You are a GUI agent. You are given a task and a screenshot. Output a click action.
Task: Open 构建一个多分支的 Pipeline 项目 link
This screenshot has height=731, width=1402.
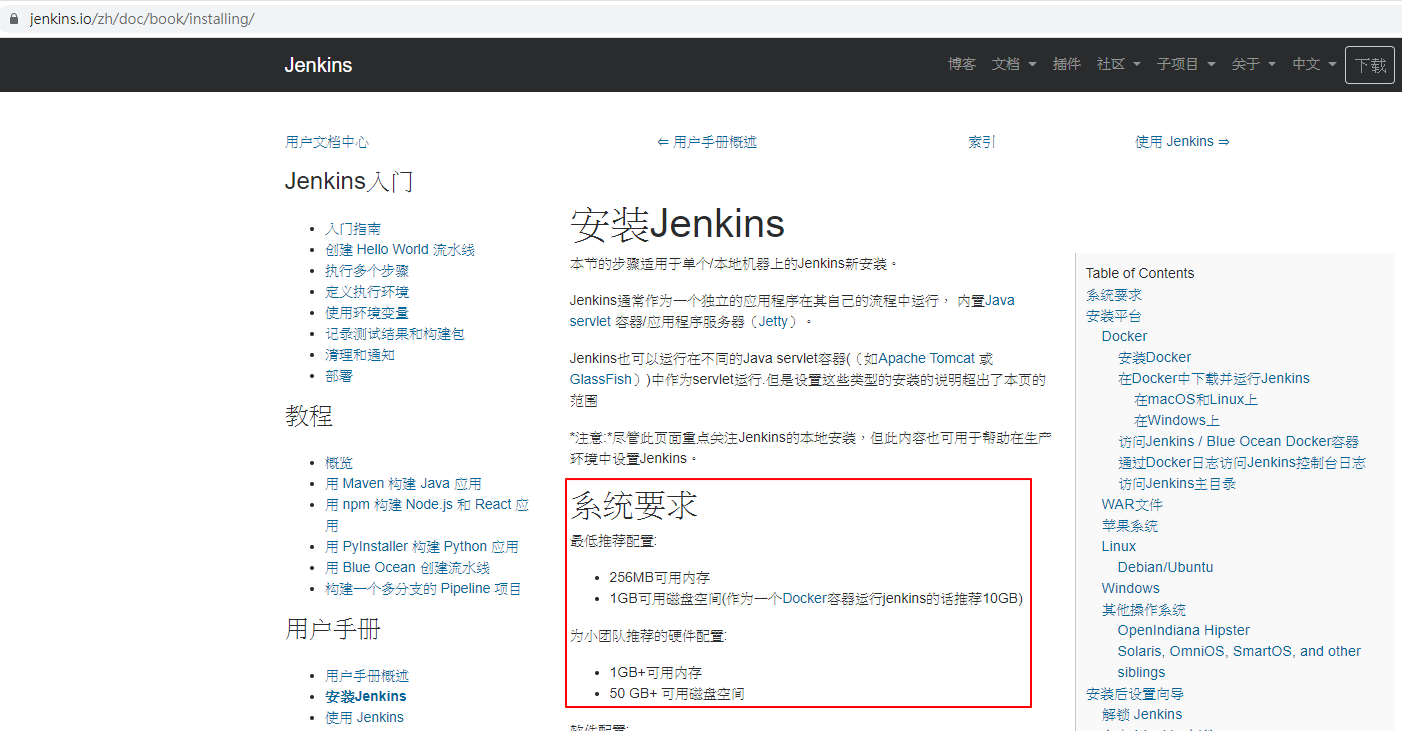(423, 589)
